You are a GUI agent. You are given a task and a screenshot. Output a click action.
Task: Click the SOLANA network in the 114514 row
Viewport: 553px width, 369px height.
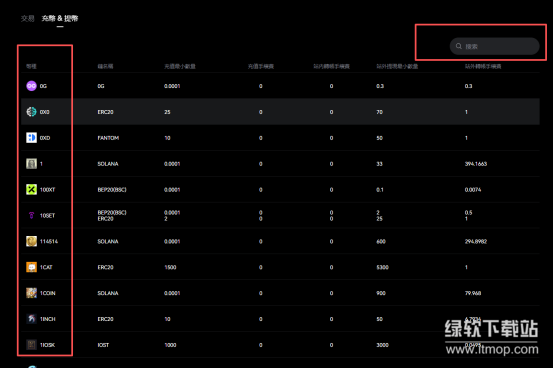point(108,242)
